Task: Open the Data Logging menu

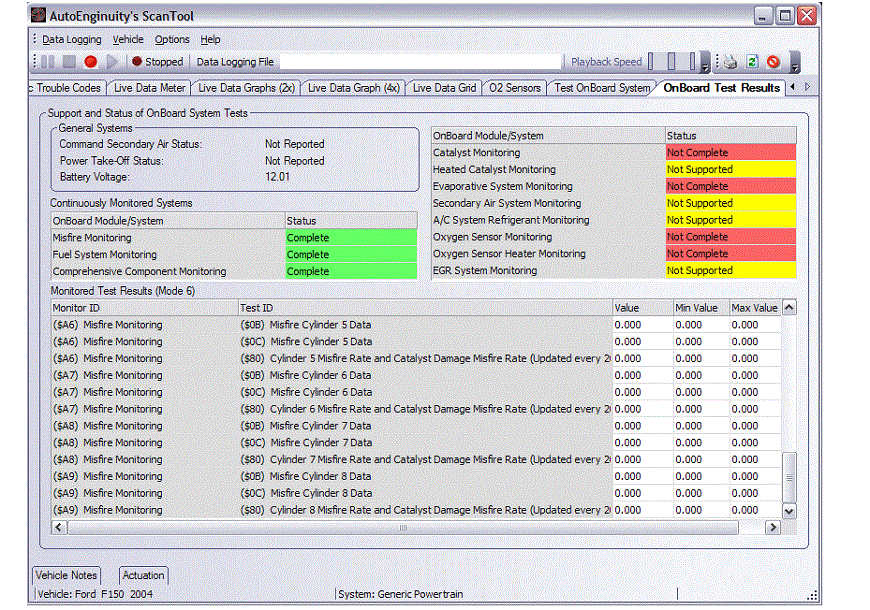Action: (71, 40)
